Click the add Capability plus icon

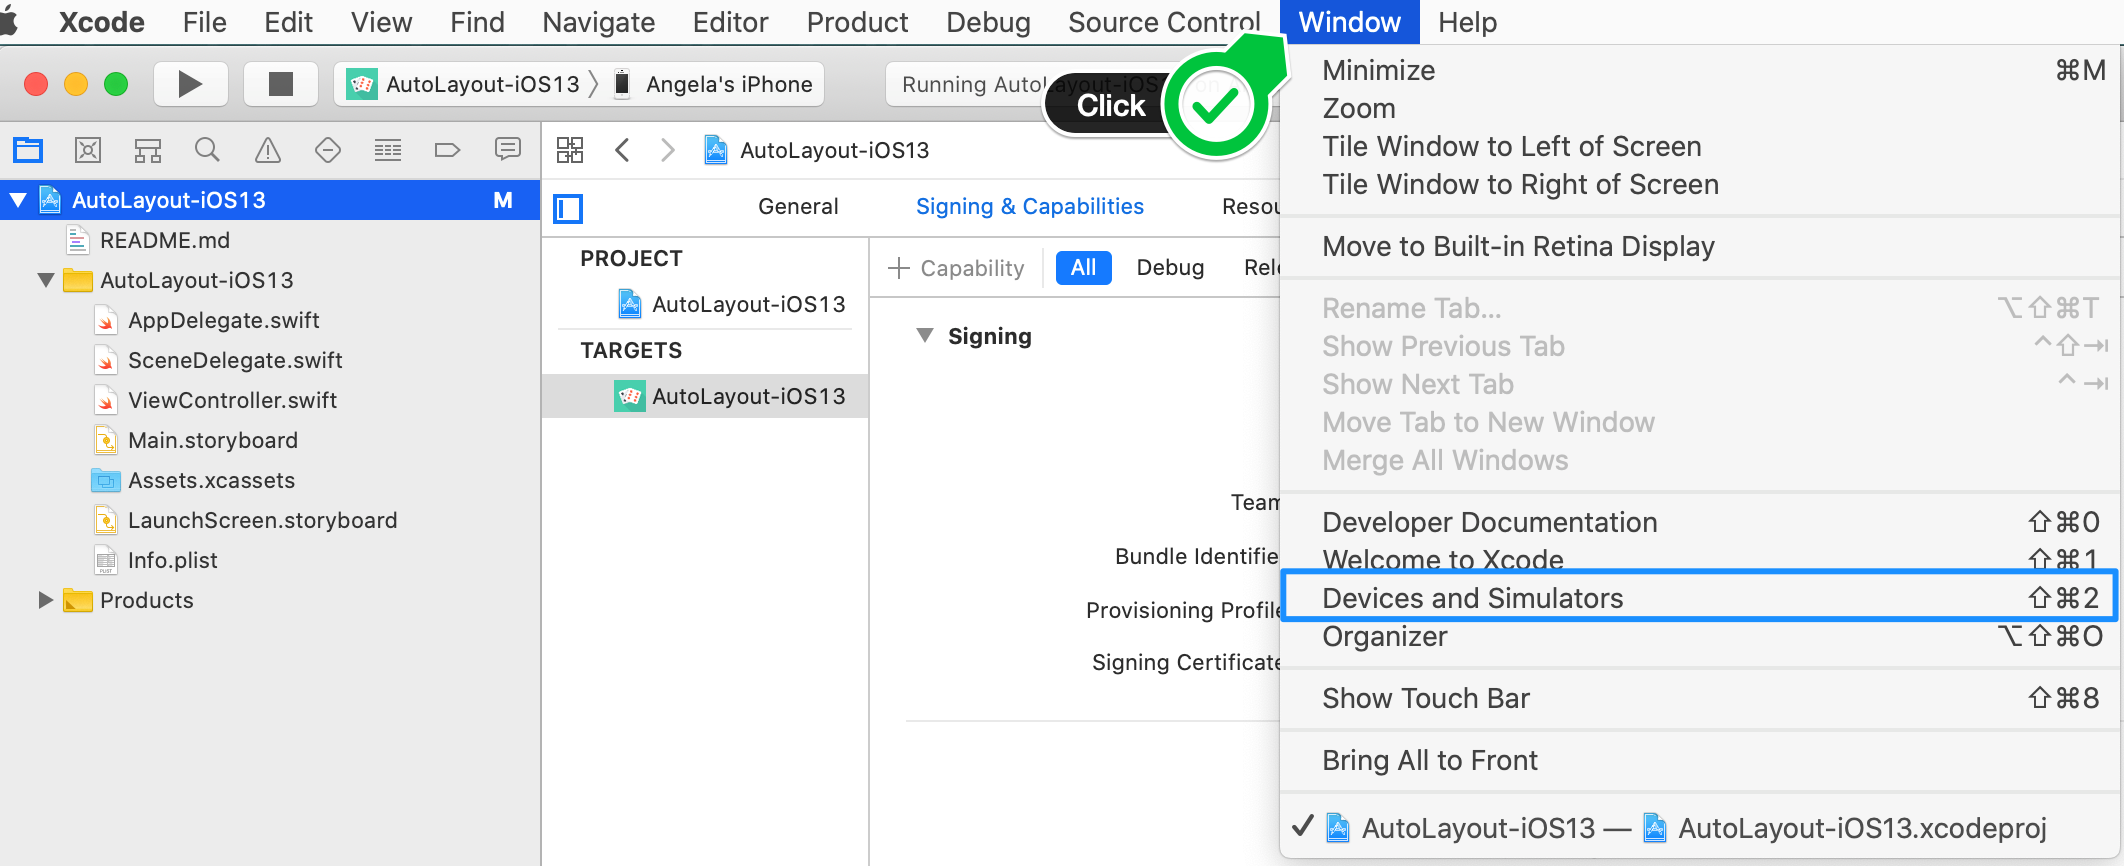tap(899, 268)
